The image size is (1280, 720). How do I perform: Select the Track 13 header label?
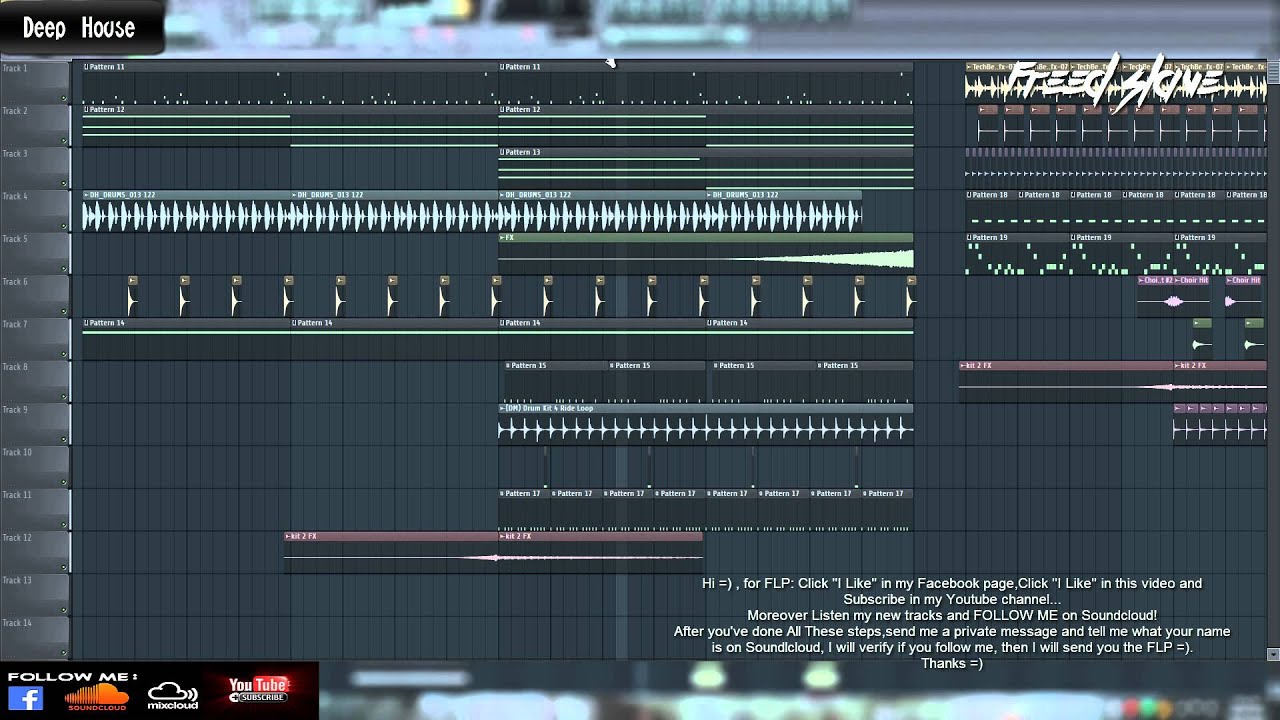[17, 580]
